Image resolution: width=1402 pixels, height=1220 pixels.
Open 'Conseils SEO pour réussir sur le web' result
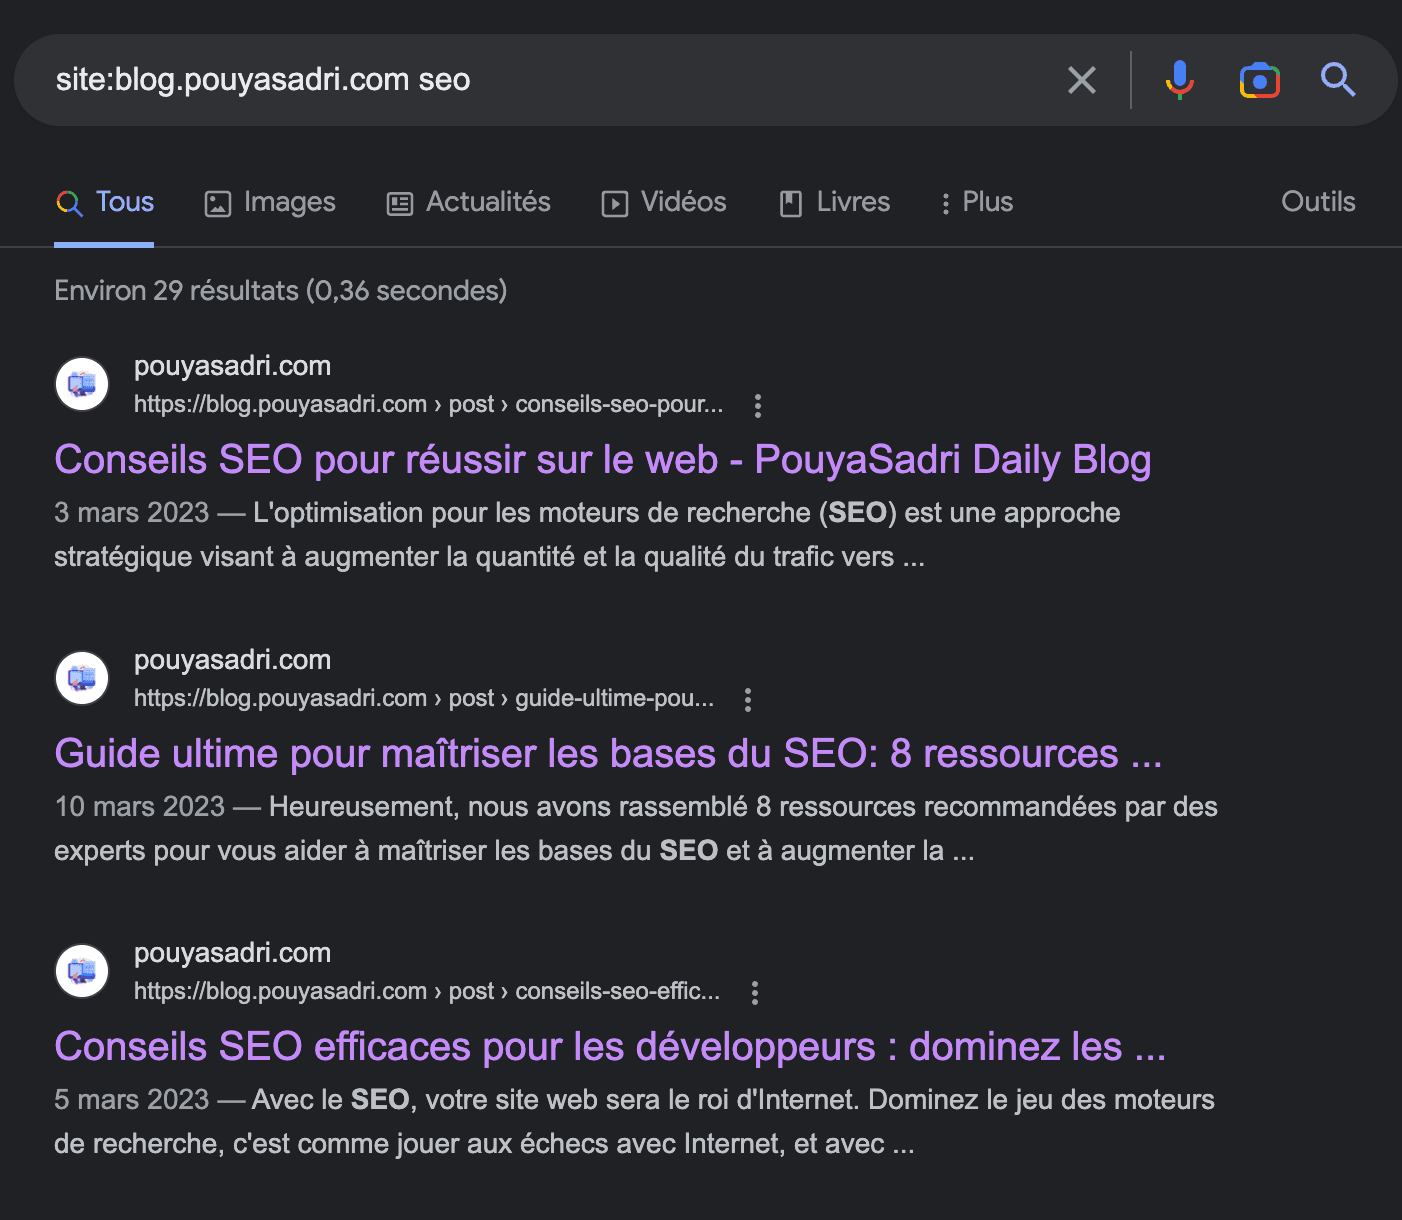(603, 460)
